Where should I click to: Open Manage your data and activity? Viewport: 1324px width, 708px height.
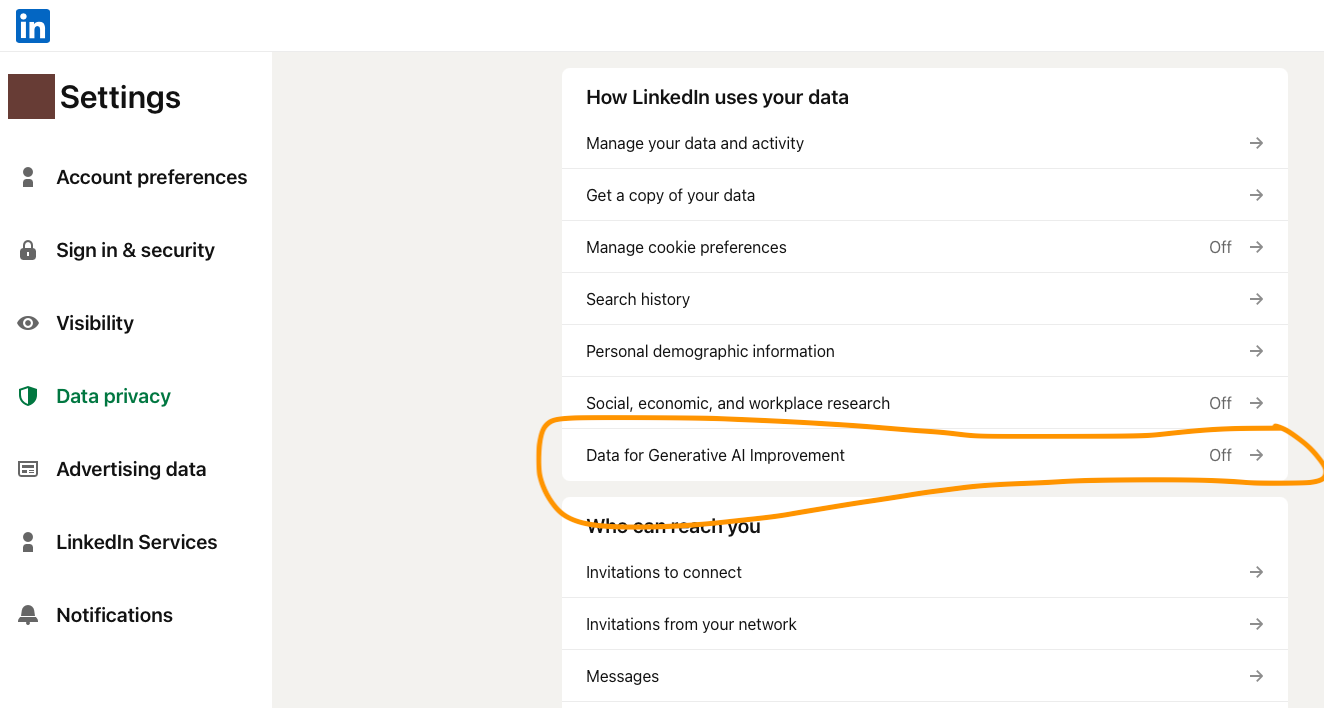(x=694, y=143)
